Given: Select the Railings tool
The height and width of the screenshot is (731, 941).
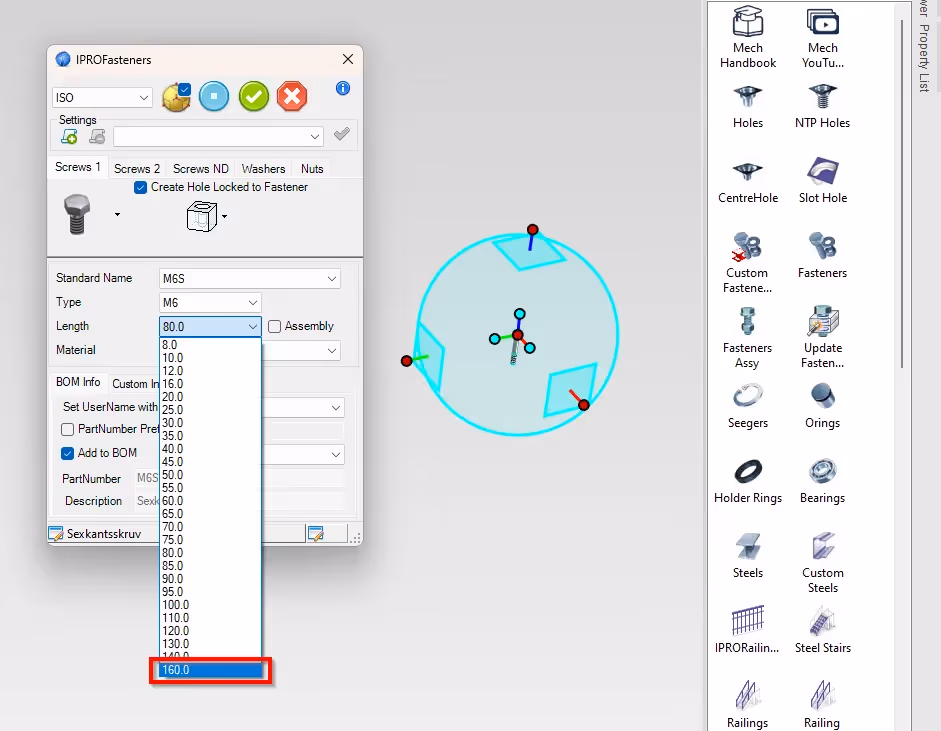Looking at the screenshot, I should (747, 705).
